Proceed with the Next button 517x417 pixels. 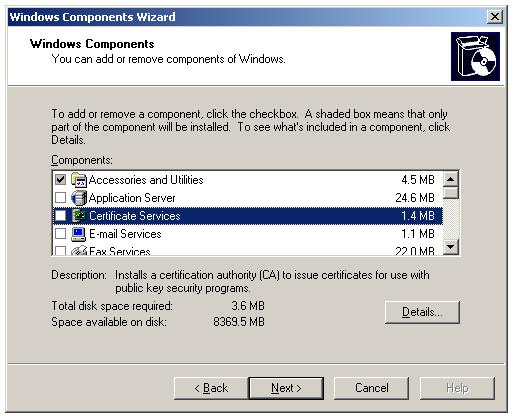[x=286, y=388]
